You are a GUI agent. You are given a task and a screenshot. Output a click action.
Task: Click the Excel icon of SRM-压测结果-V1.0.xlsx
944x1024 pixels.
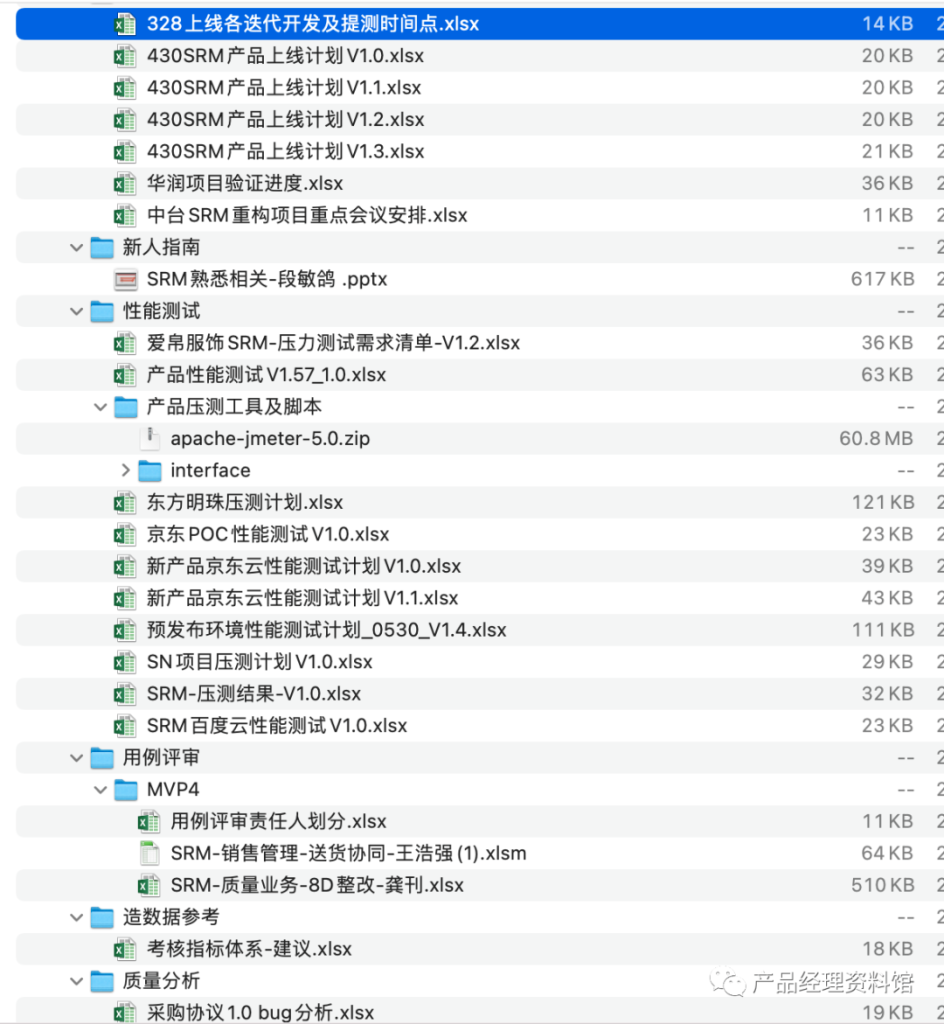[x=125, y=693]
